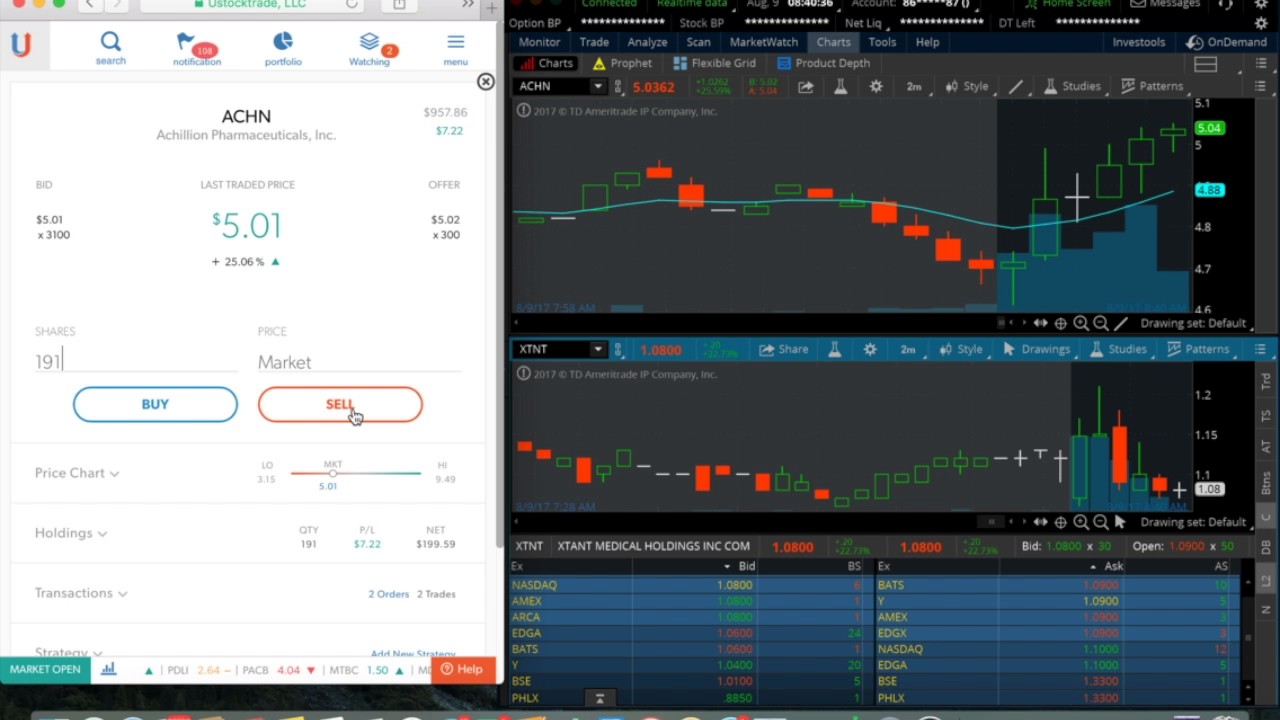Open Patterns on the ACHN chart
The height and width of the screenshot is (720, 1280).
coord(1152,86)
